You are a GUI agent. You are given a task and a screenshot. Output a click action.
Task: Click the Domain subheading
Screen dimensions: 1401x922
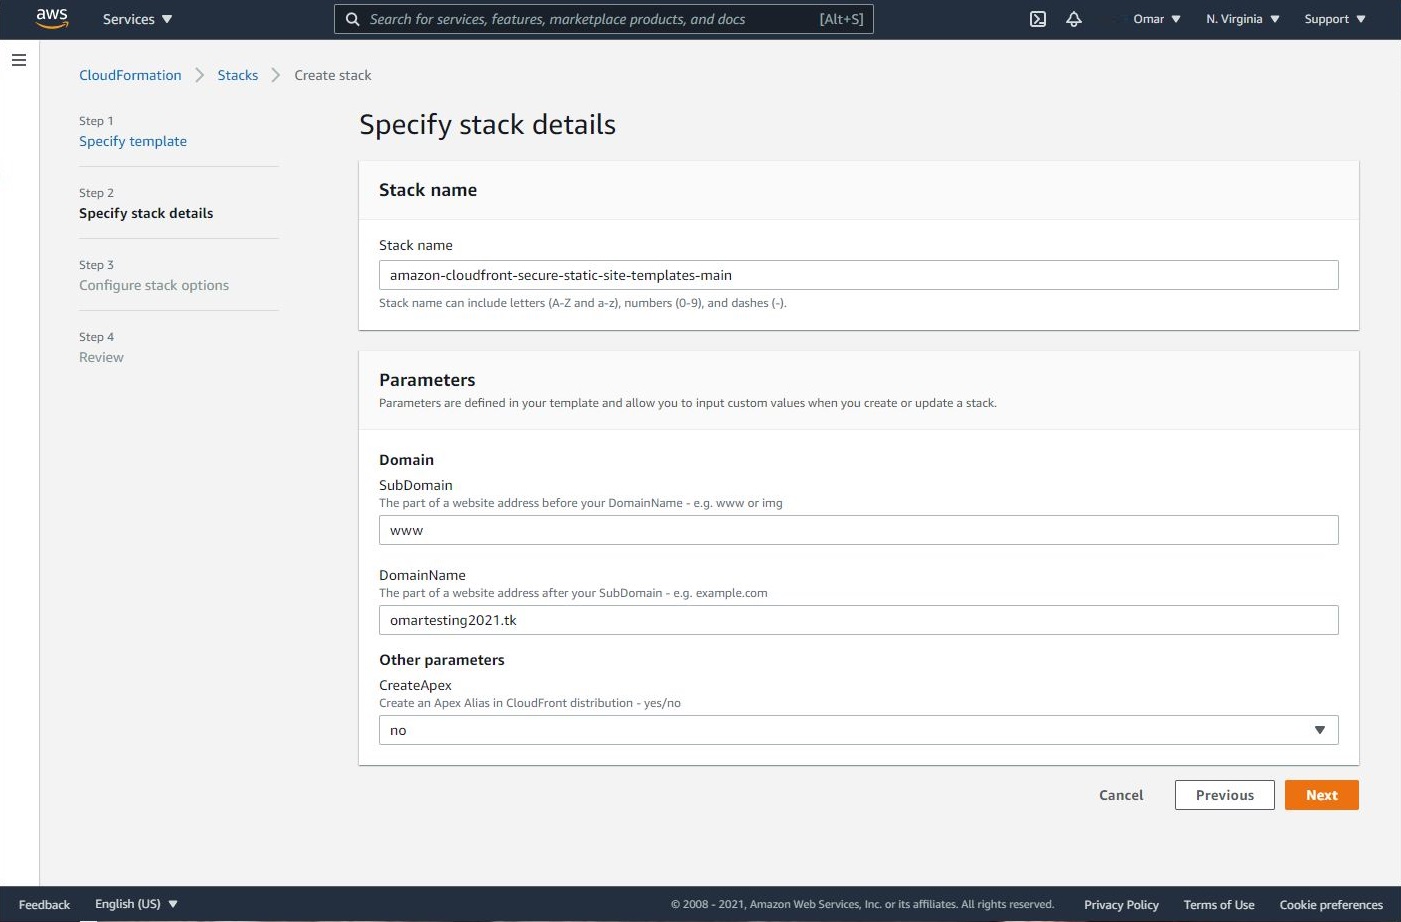click(x=406, y=460)
